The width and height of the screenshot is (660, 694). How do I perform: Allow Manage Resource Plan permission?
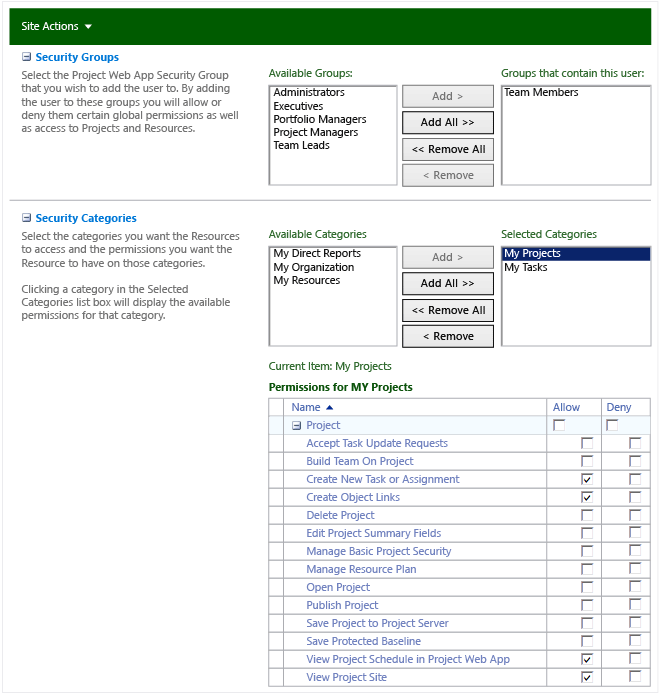click(x=587, y=569)
